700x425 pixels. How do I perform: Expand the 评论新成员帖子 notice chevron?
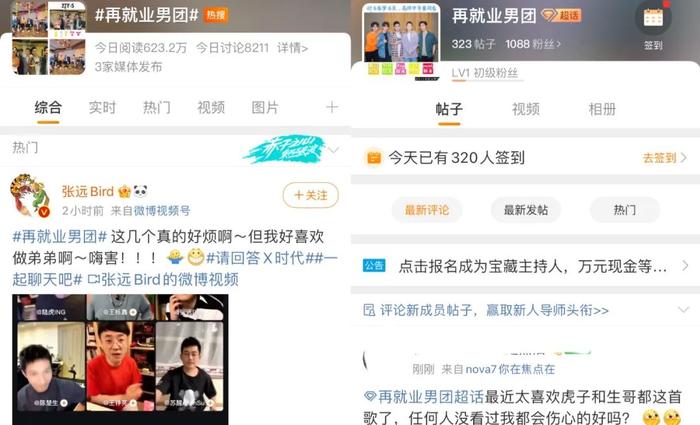click(x=683, y=309)
